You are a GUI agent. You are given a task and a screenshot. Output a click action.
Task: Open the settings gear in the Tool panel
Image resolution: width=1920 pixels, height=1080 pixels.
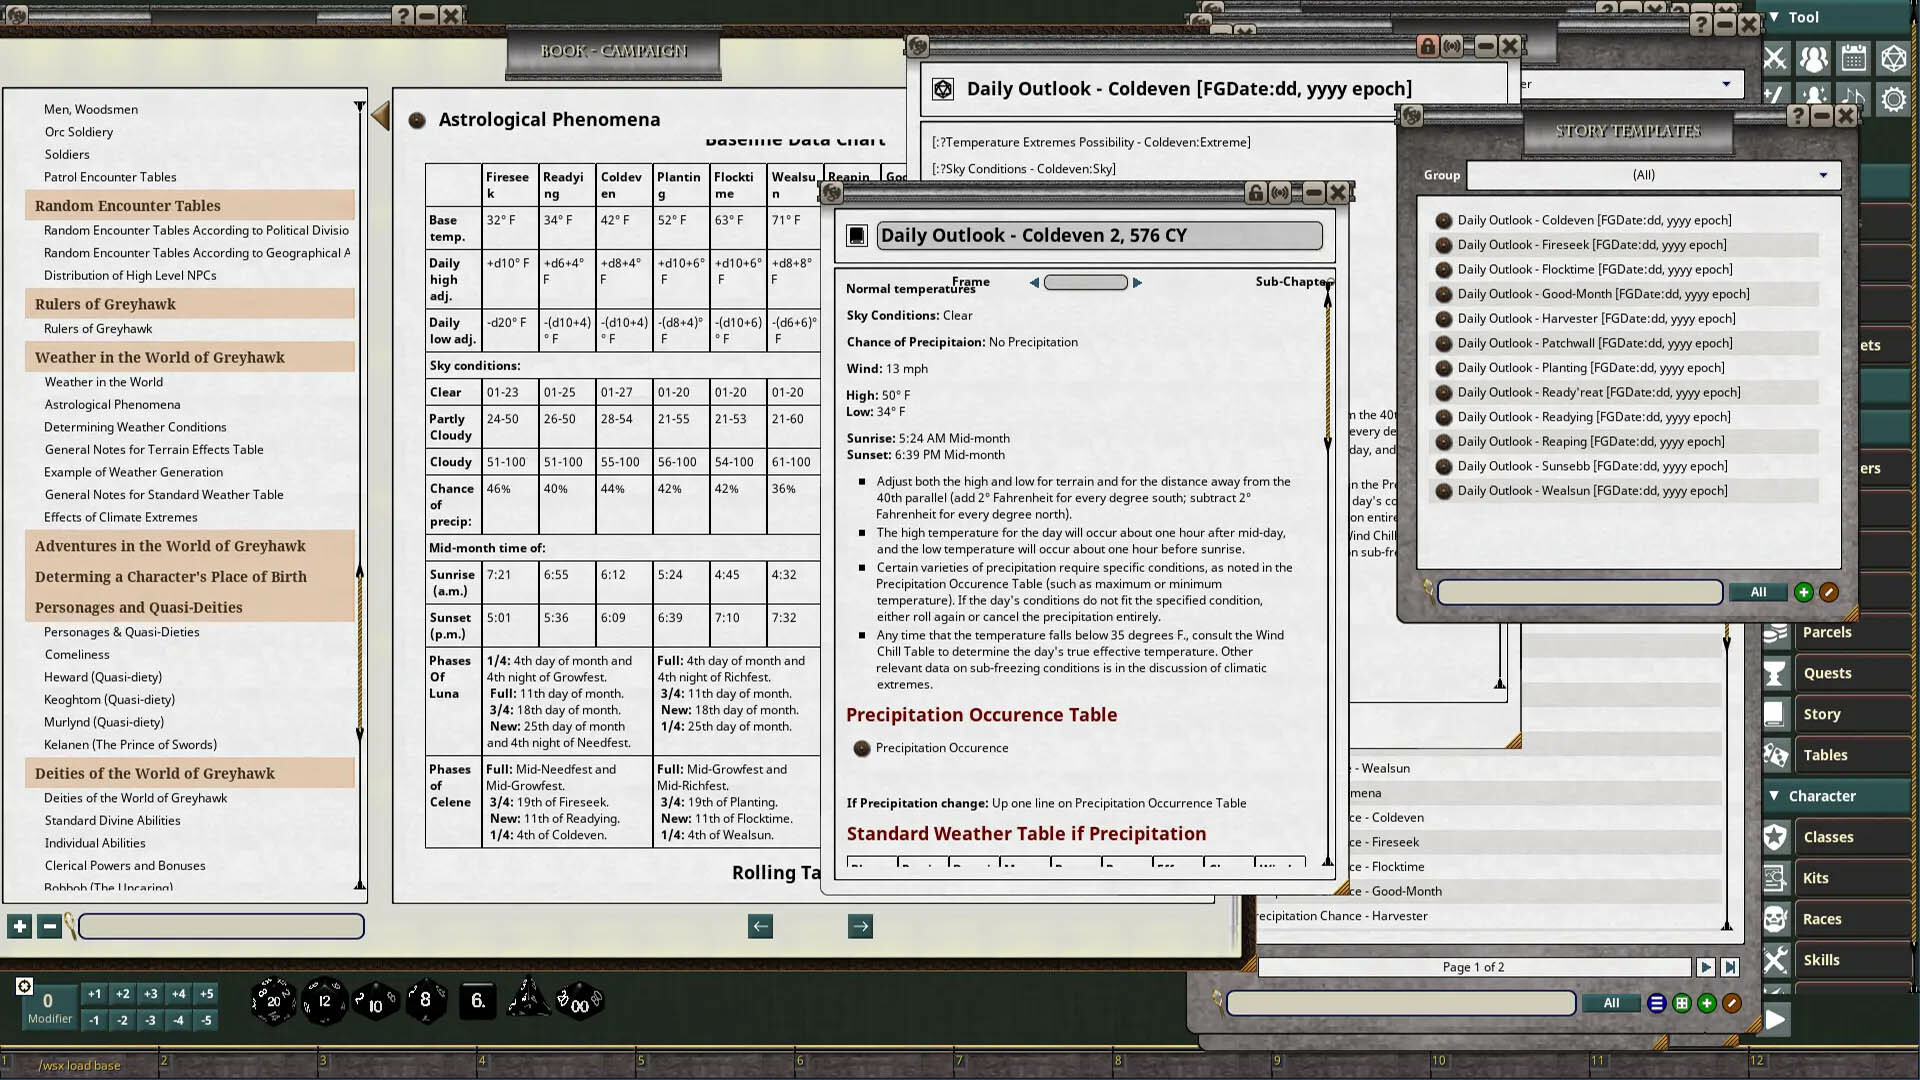pyautogui.click(x=1893, y=99)
